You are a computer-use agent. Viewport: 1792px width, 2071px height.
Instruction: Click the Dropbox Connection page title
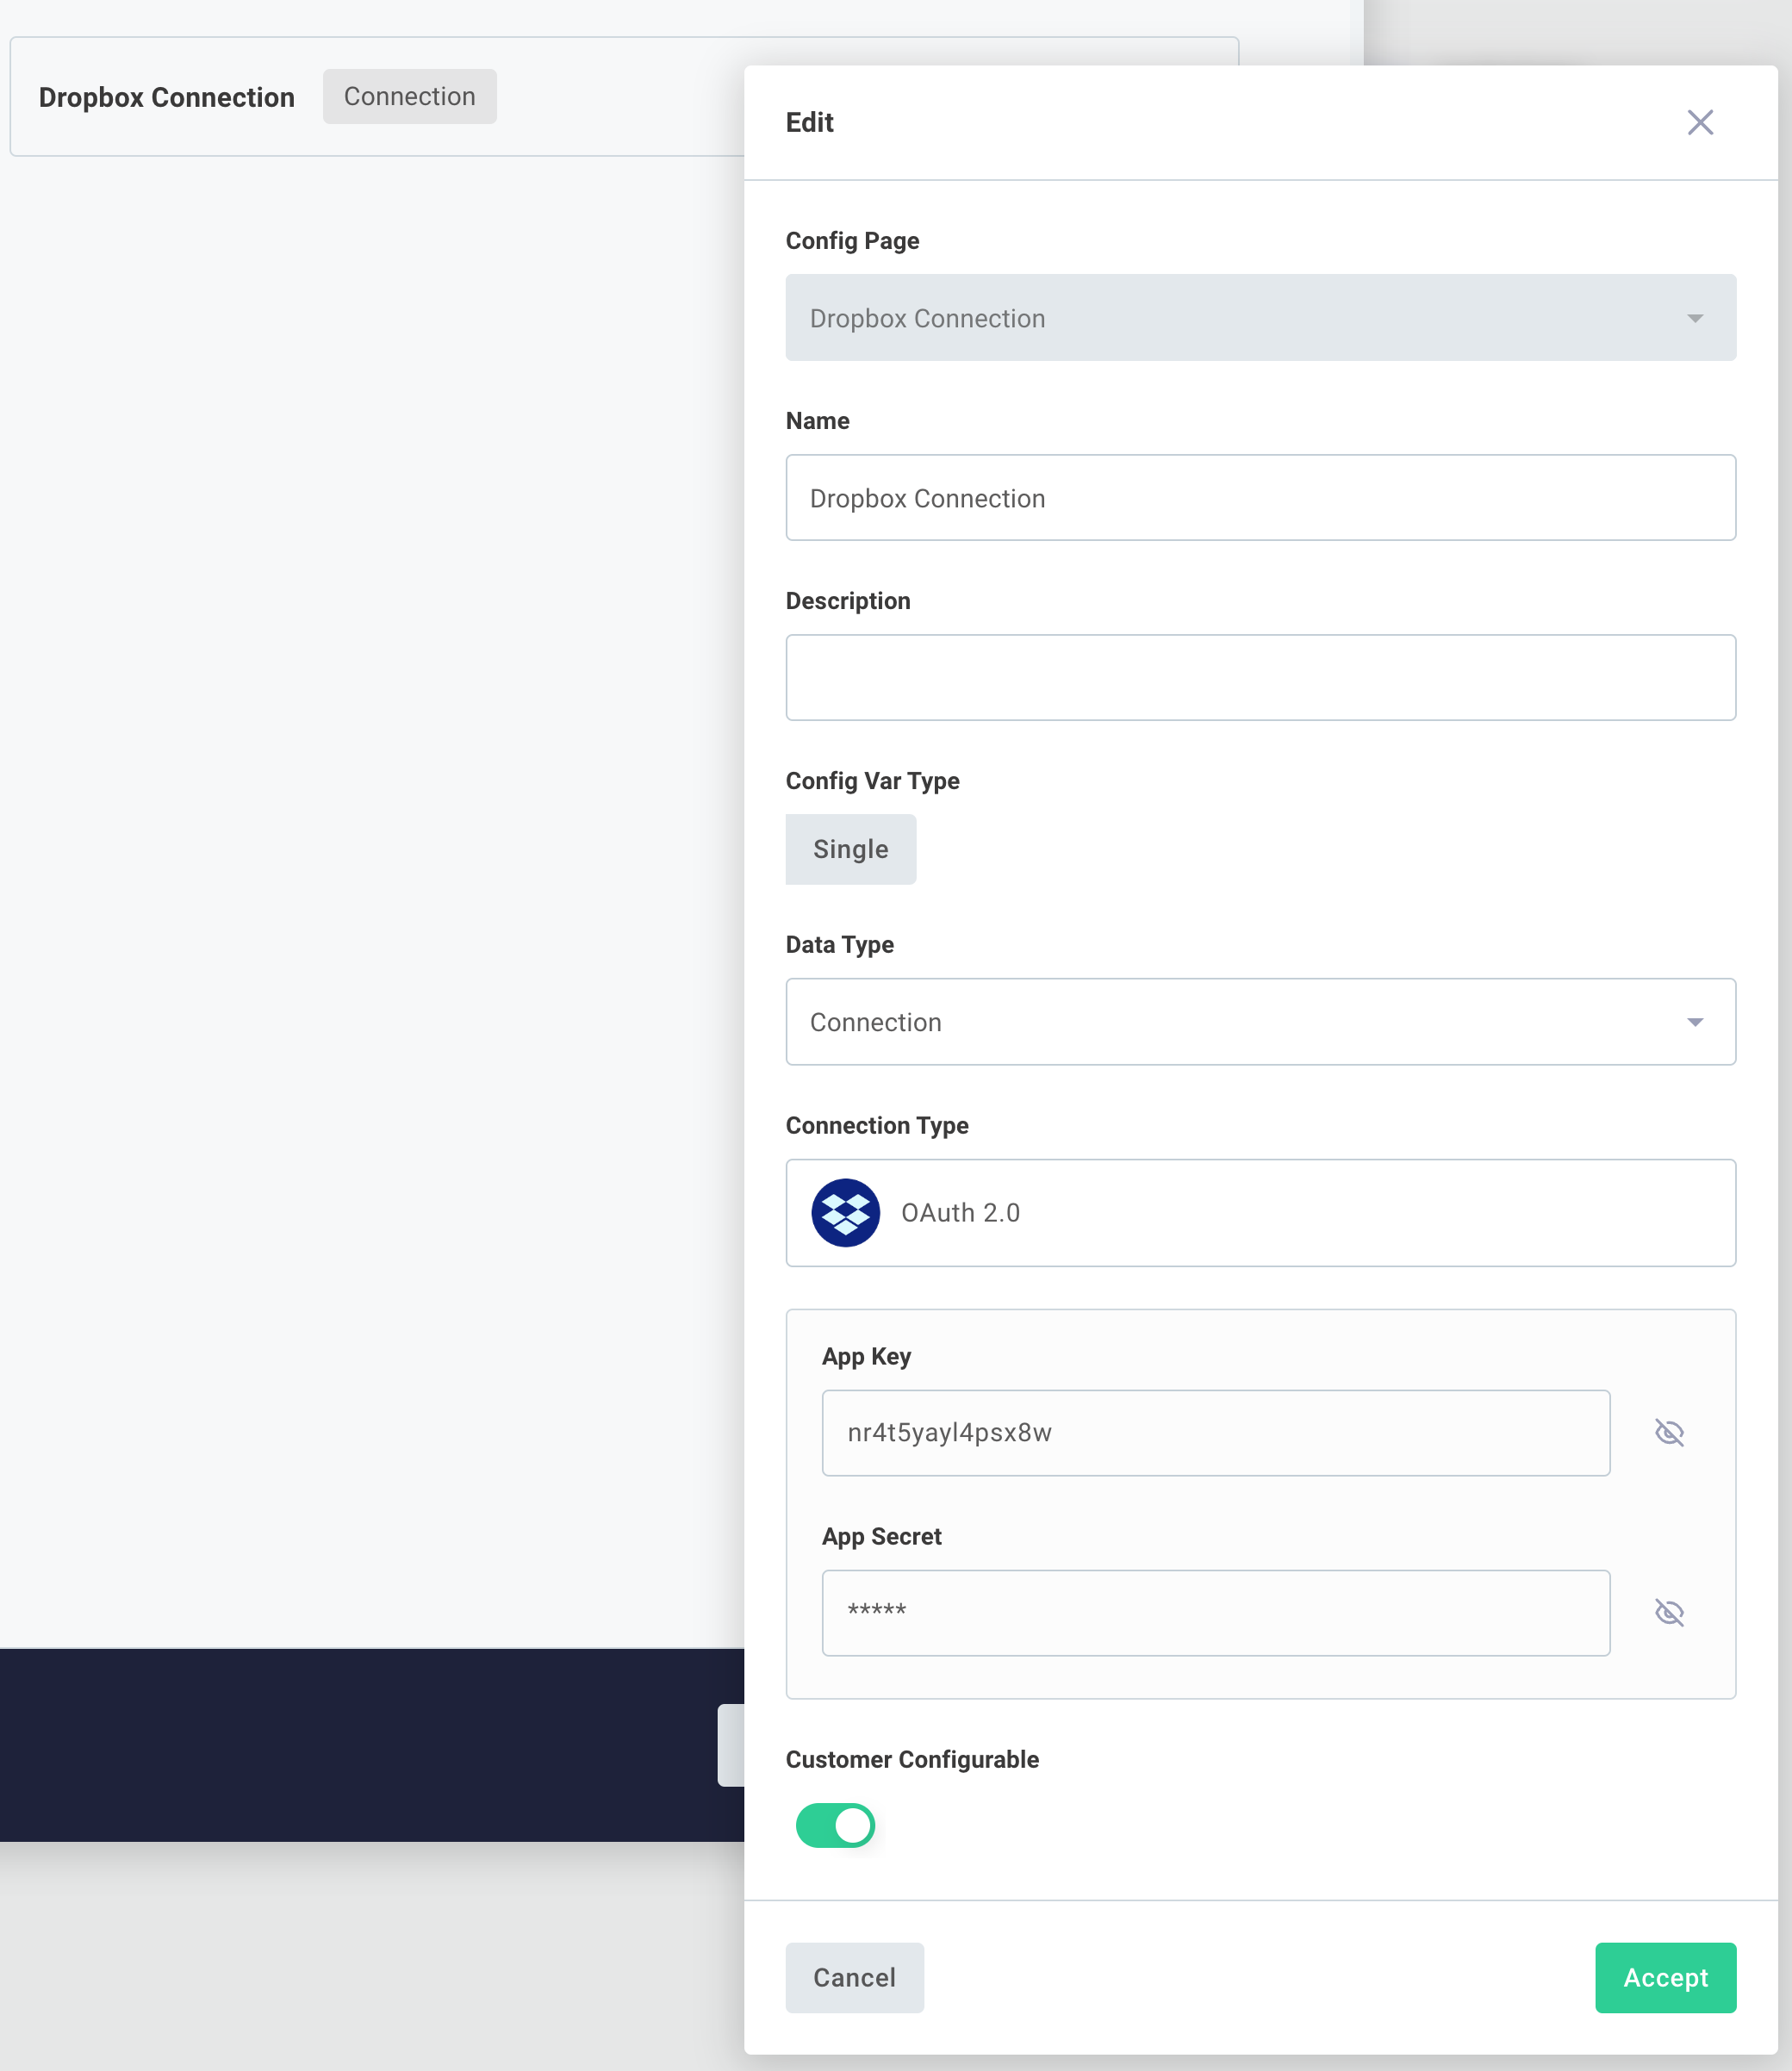point(167,97)
